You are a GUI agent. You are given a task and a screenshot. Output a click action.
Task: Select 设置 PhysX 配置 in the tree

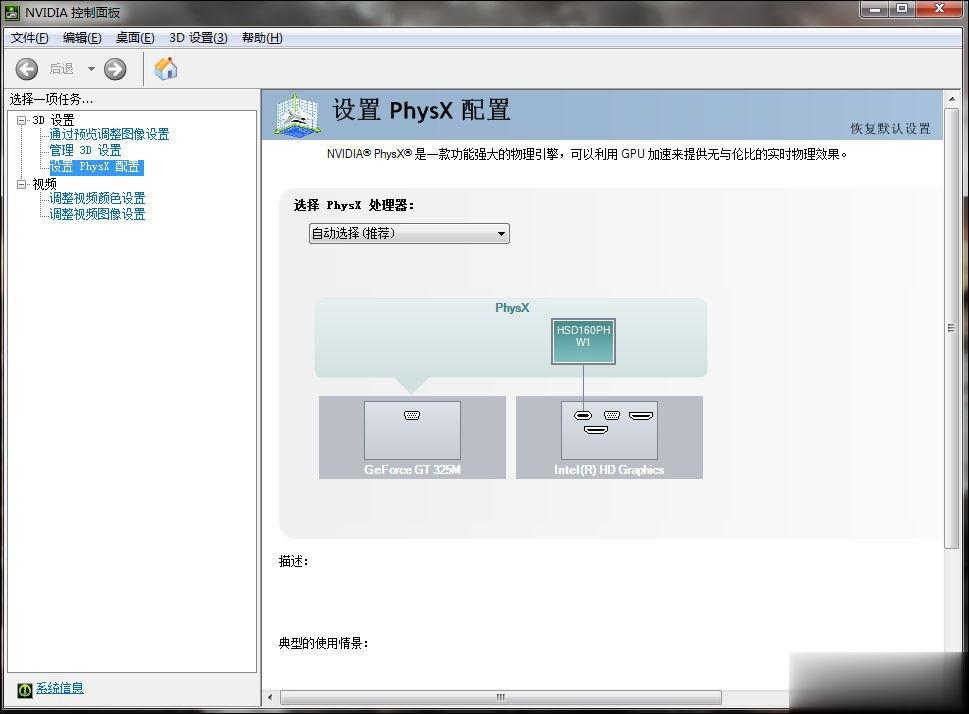point(96,167)
